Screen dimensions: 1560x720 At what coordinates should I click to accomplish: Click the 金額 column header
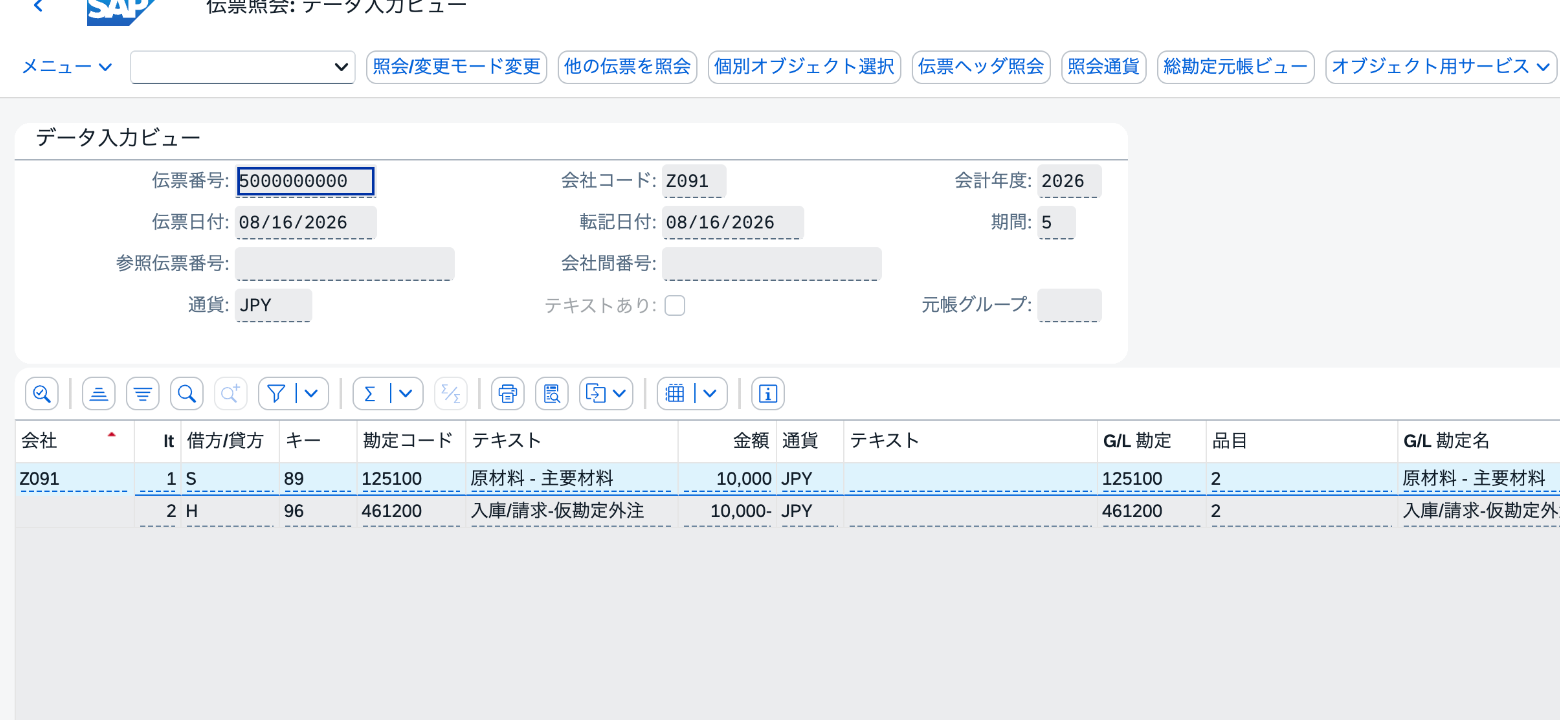click(727, 441)
